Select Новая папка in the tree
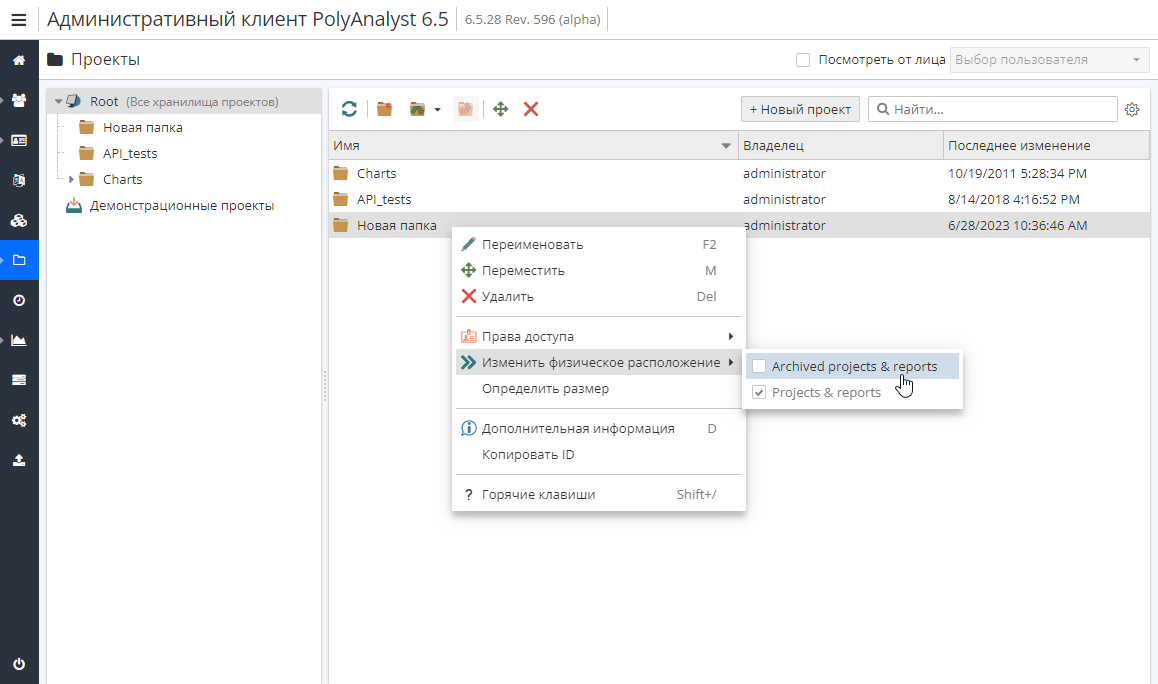The image size is (1158, 684). [x=143, y=128]
